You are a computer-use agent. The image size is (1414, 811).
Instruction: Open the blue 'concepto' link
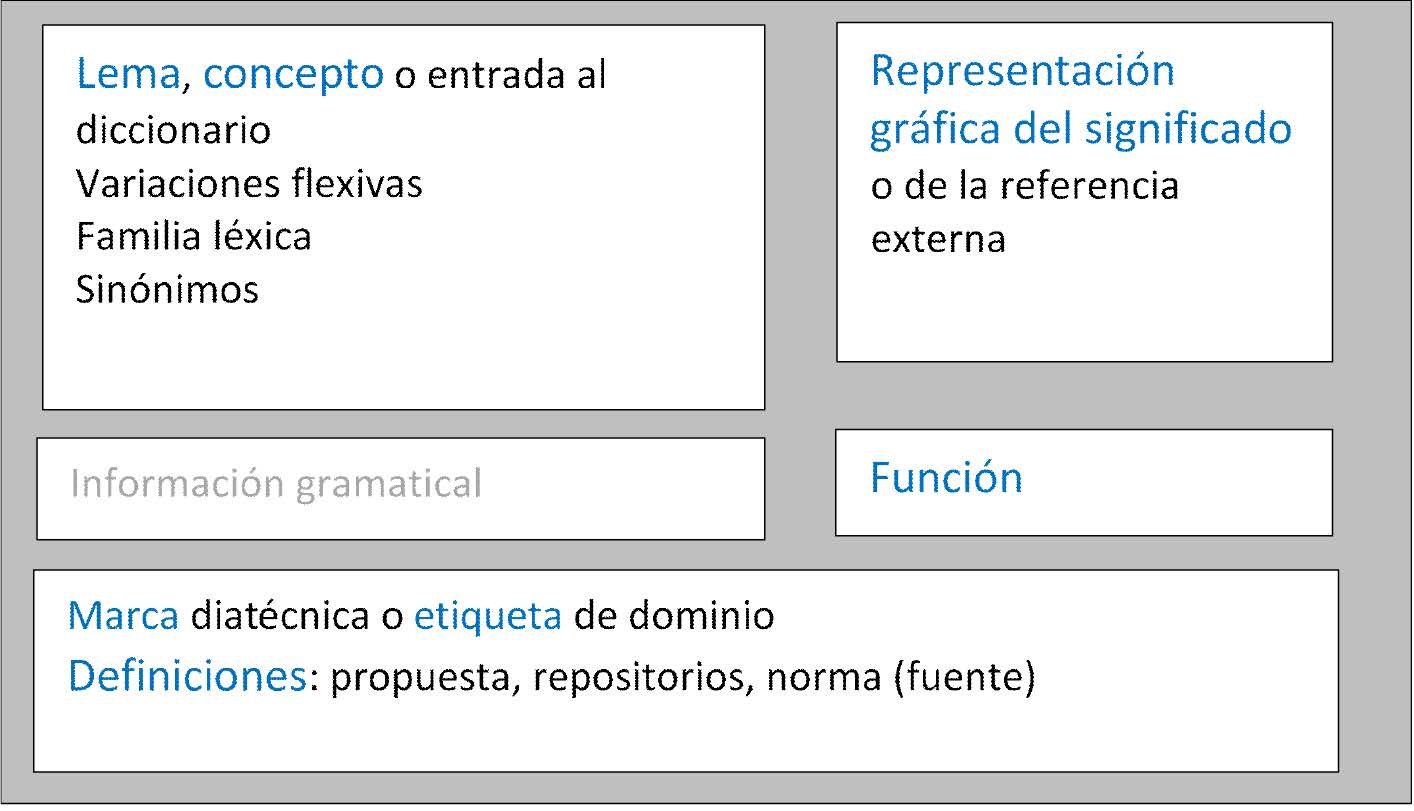click(293, 75)
